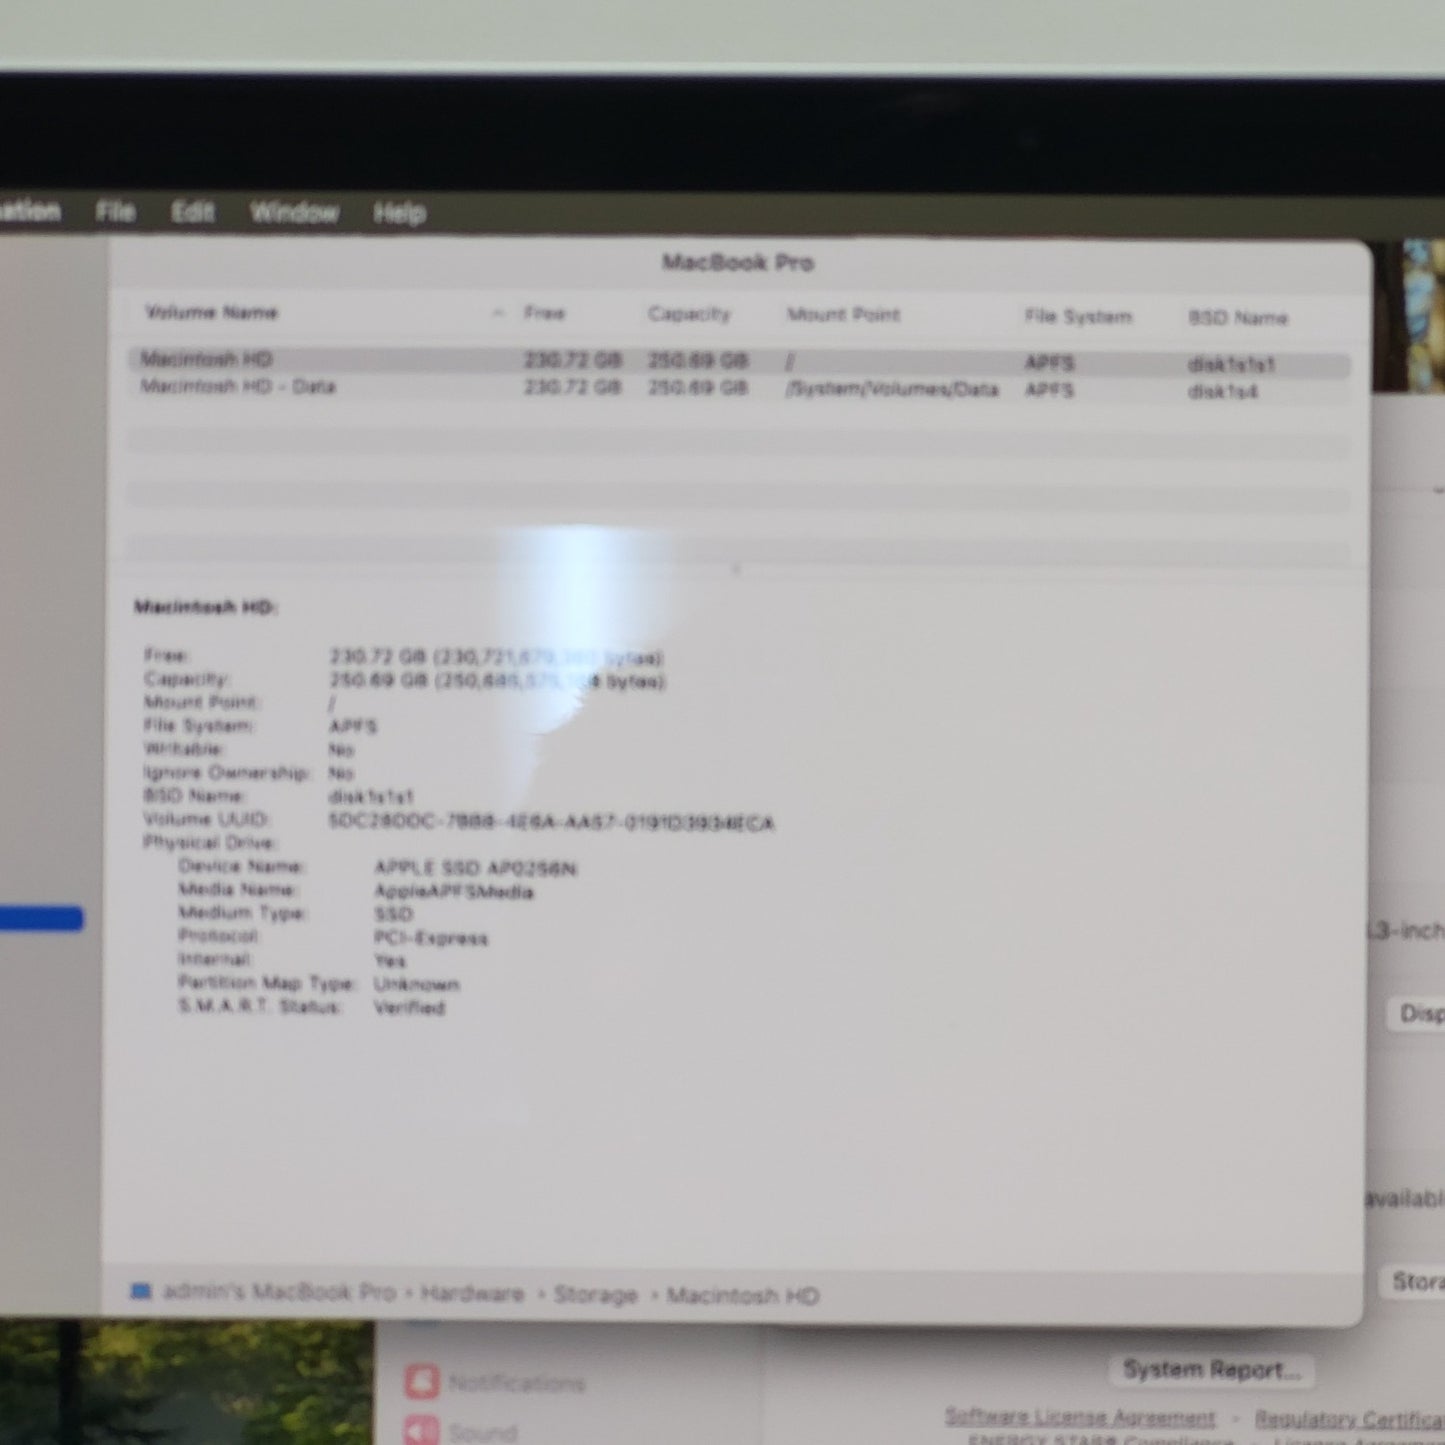Sort by Volume Name column

[x=211, y=313]
